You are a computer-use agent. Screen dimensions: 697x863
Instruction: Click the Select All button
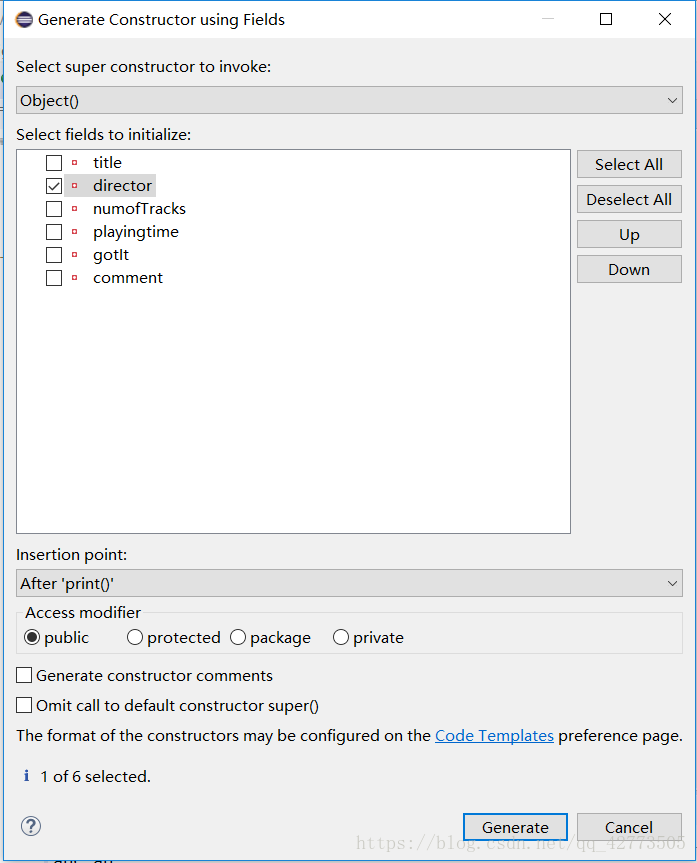pos(629,164)
